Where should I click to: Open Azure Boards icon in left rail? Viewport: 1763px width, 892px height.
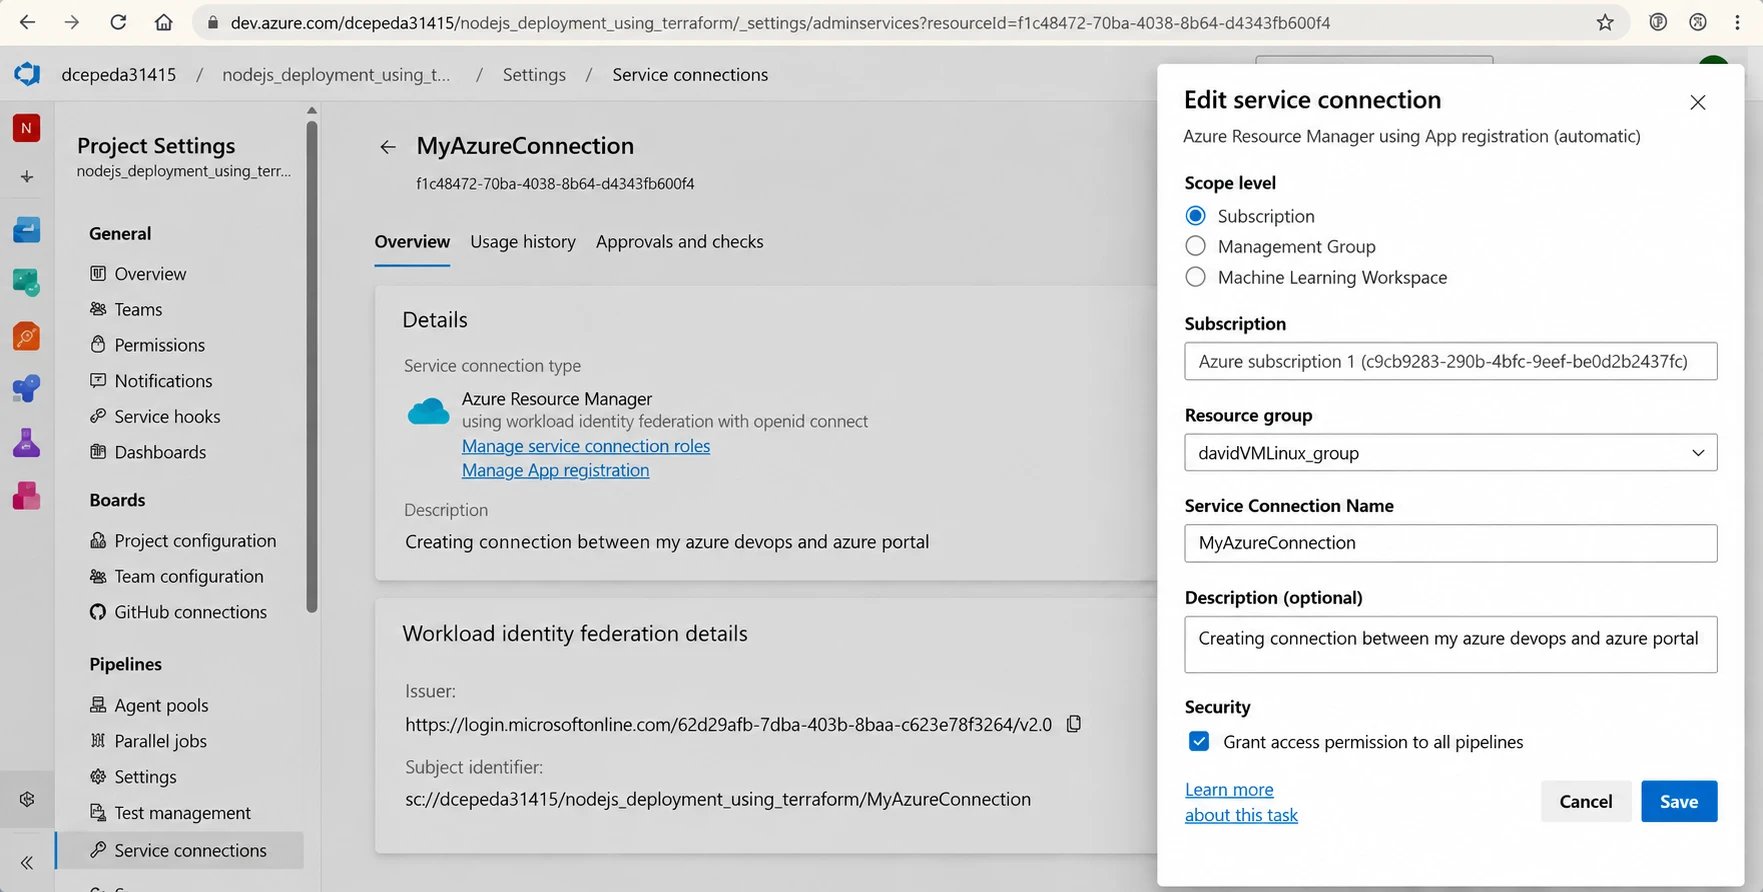tap(27, 230)
